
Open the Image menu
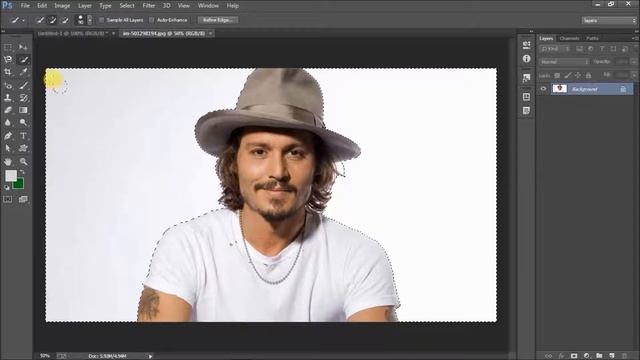(62, 6)
